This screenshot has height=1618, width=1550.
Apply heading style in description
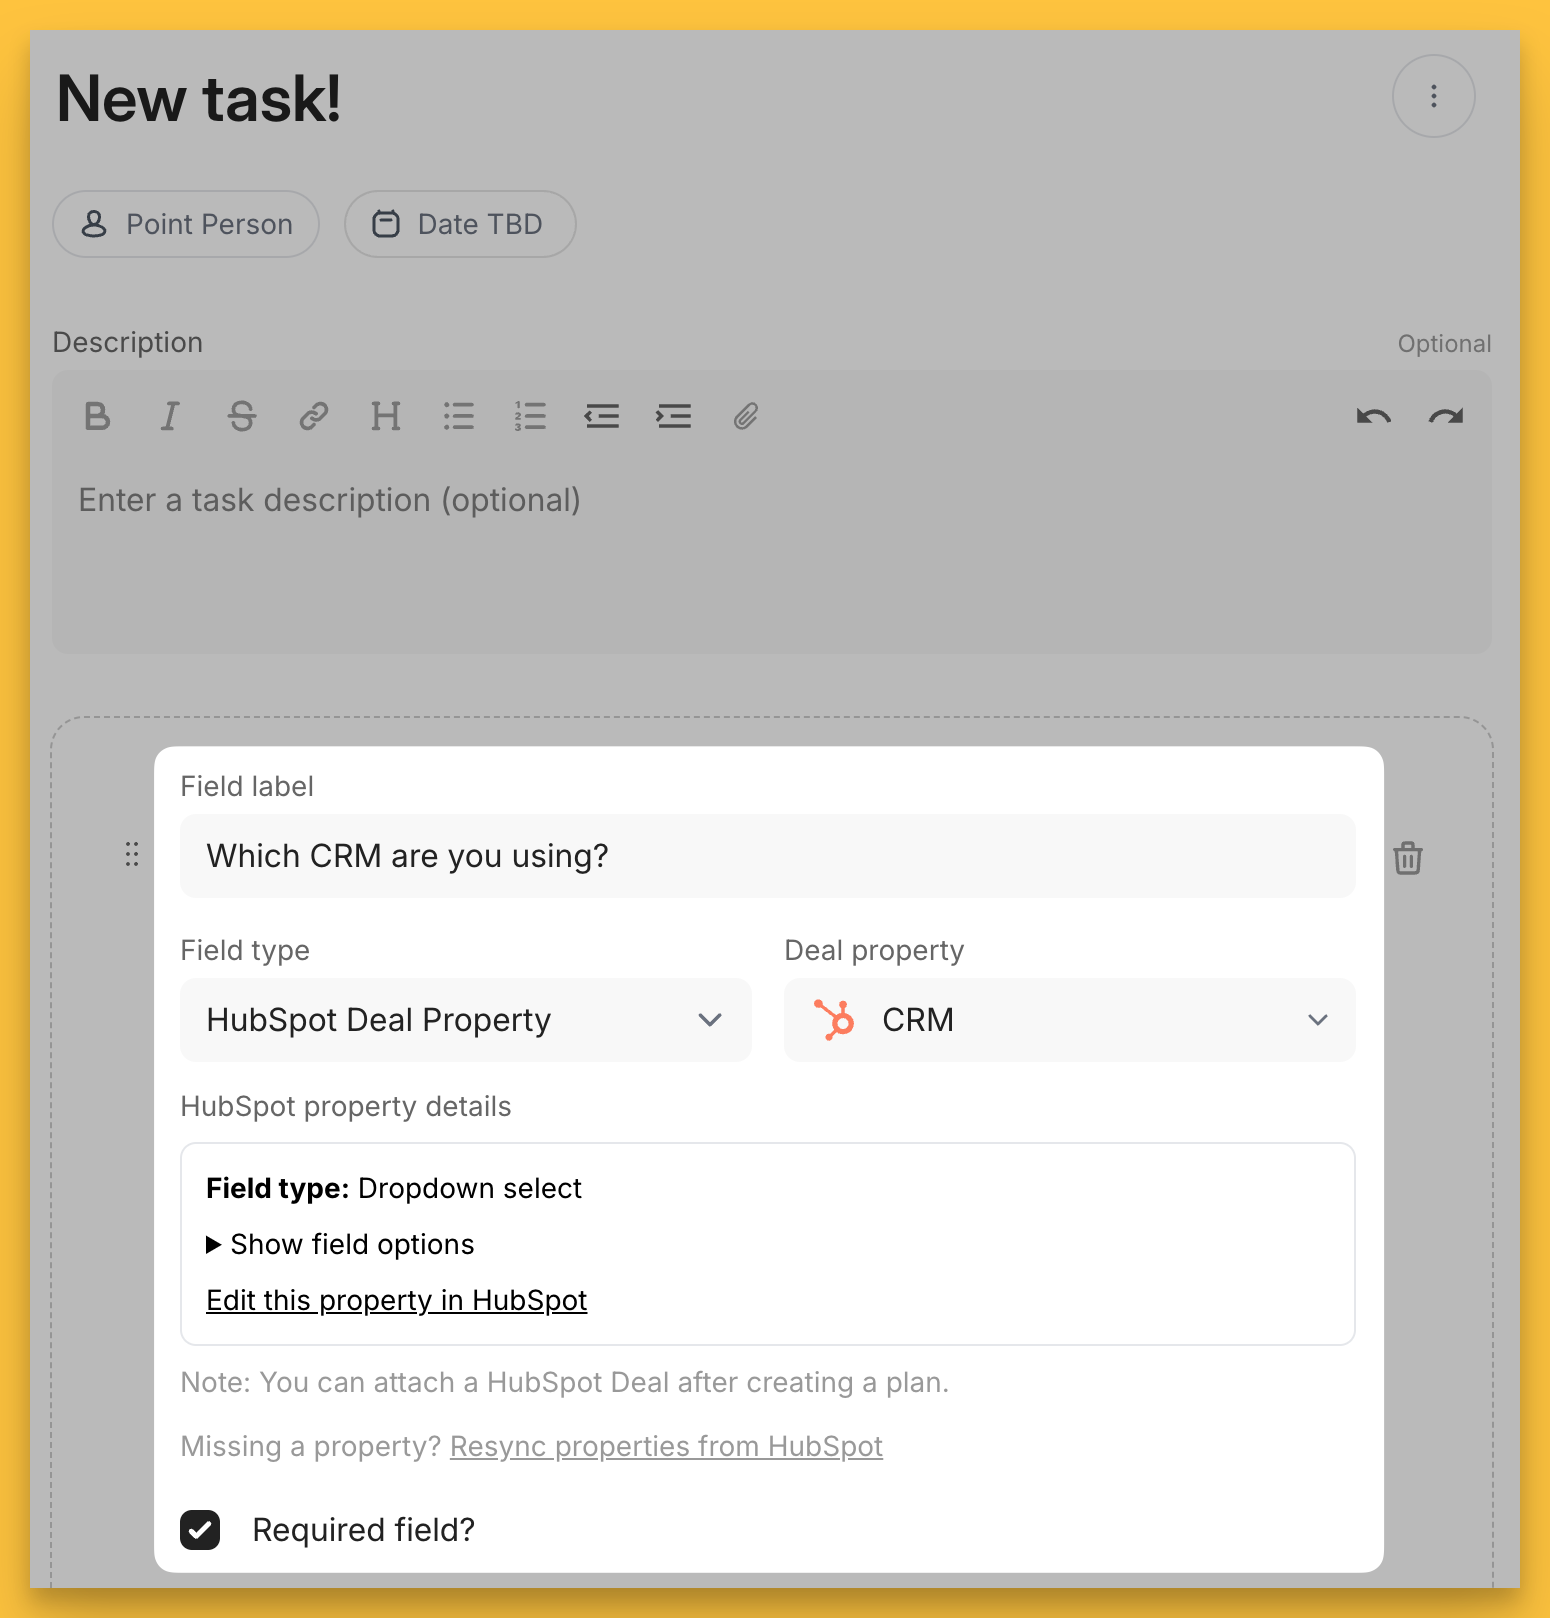tap(386, 416)
